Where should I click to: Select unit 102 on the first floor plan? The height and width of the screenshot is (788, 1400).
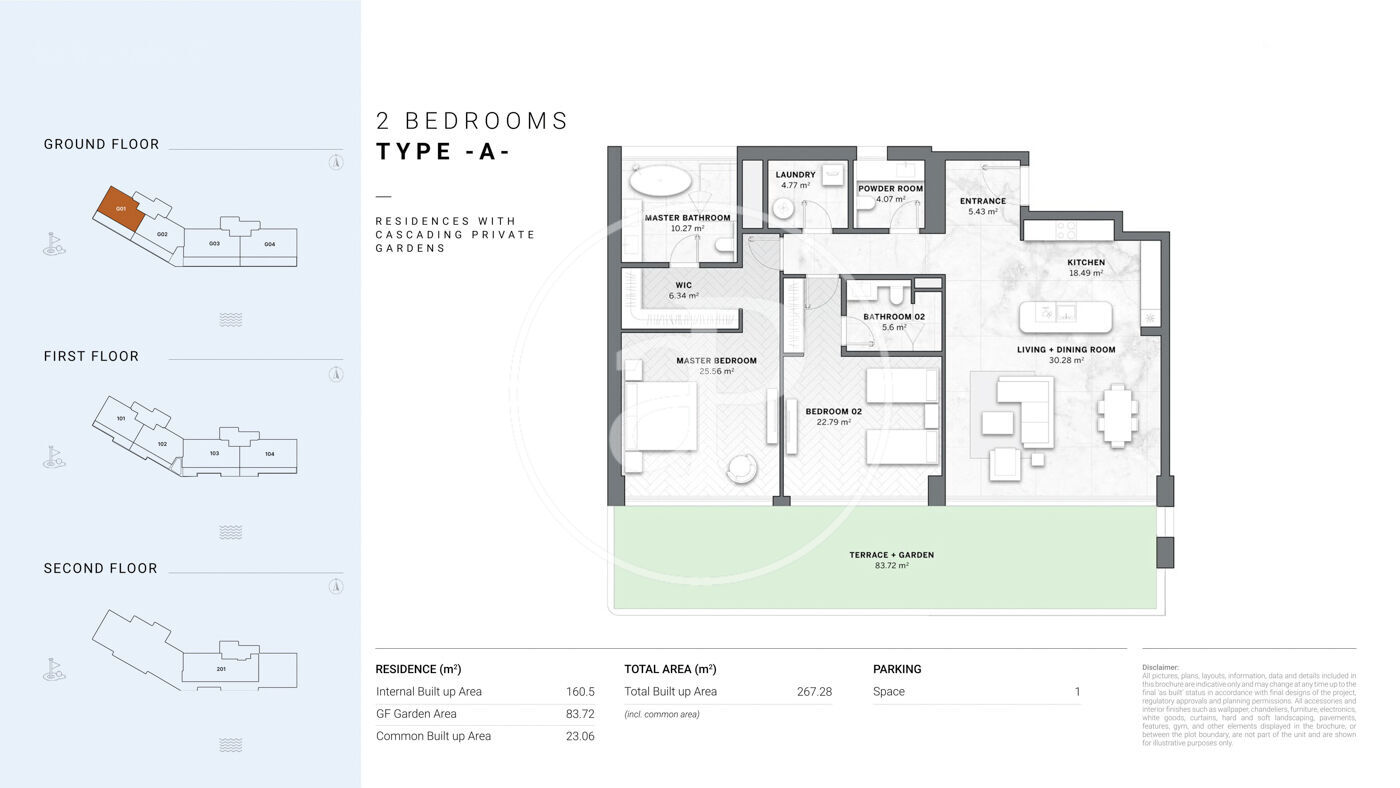[x=161, y=444]
